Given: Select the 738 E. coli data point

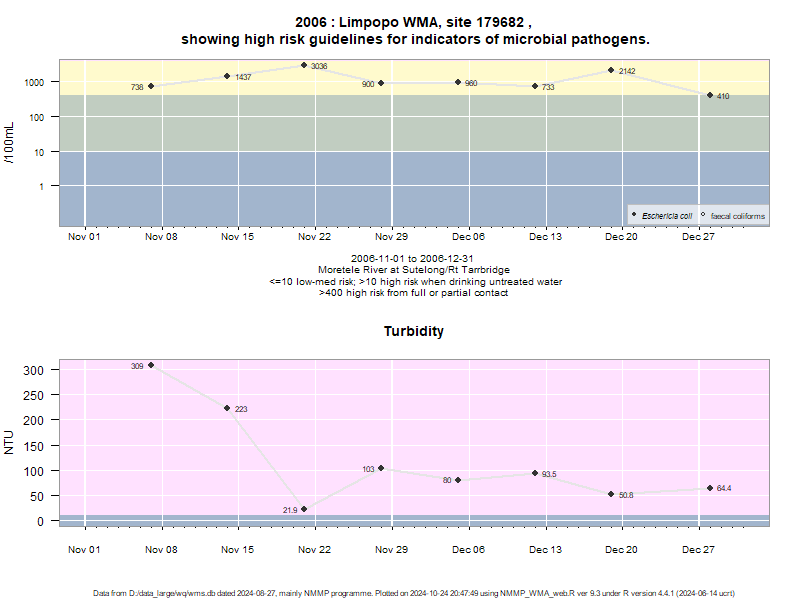Looking at the screenshot, I should click(x=151, y=86).
